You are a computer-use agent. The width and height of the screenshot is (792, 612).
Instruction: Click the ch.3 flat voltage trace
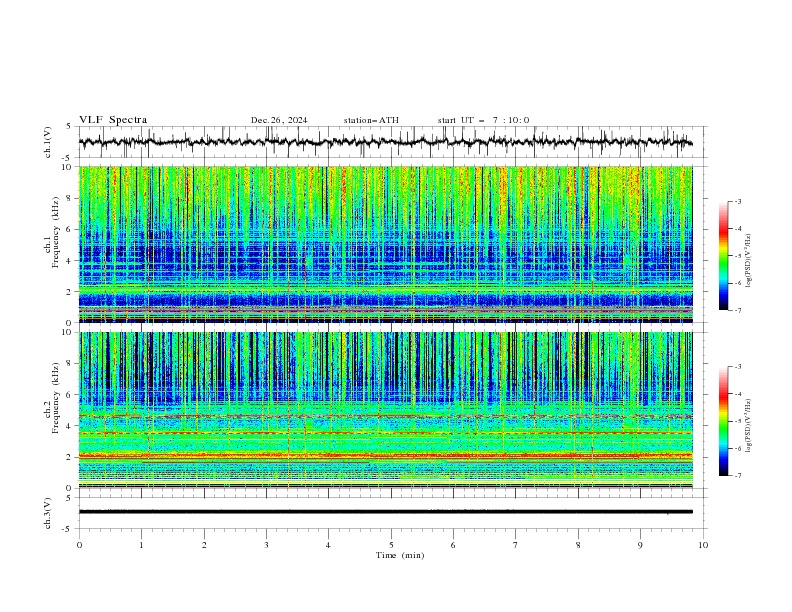(385, 512)
